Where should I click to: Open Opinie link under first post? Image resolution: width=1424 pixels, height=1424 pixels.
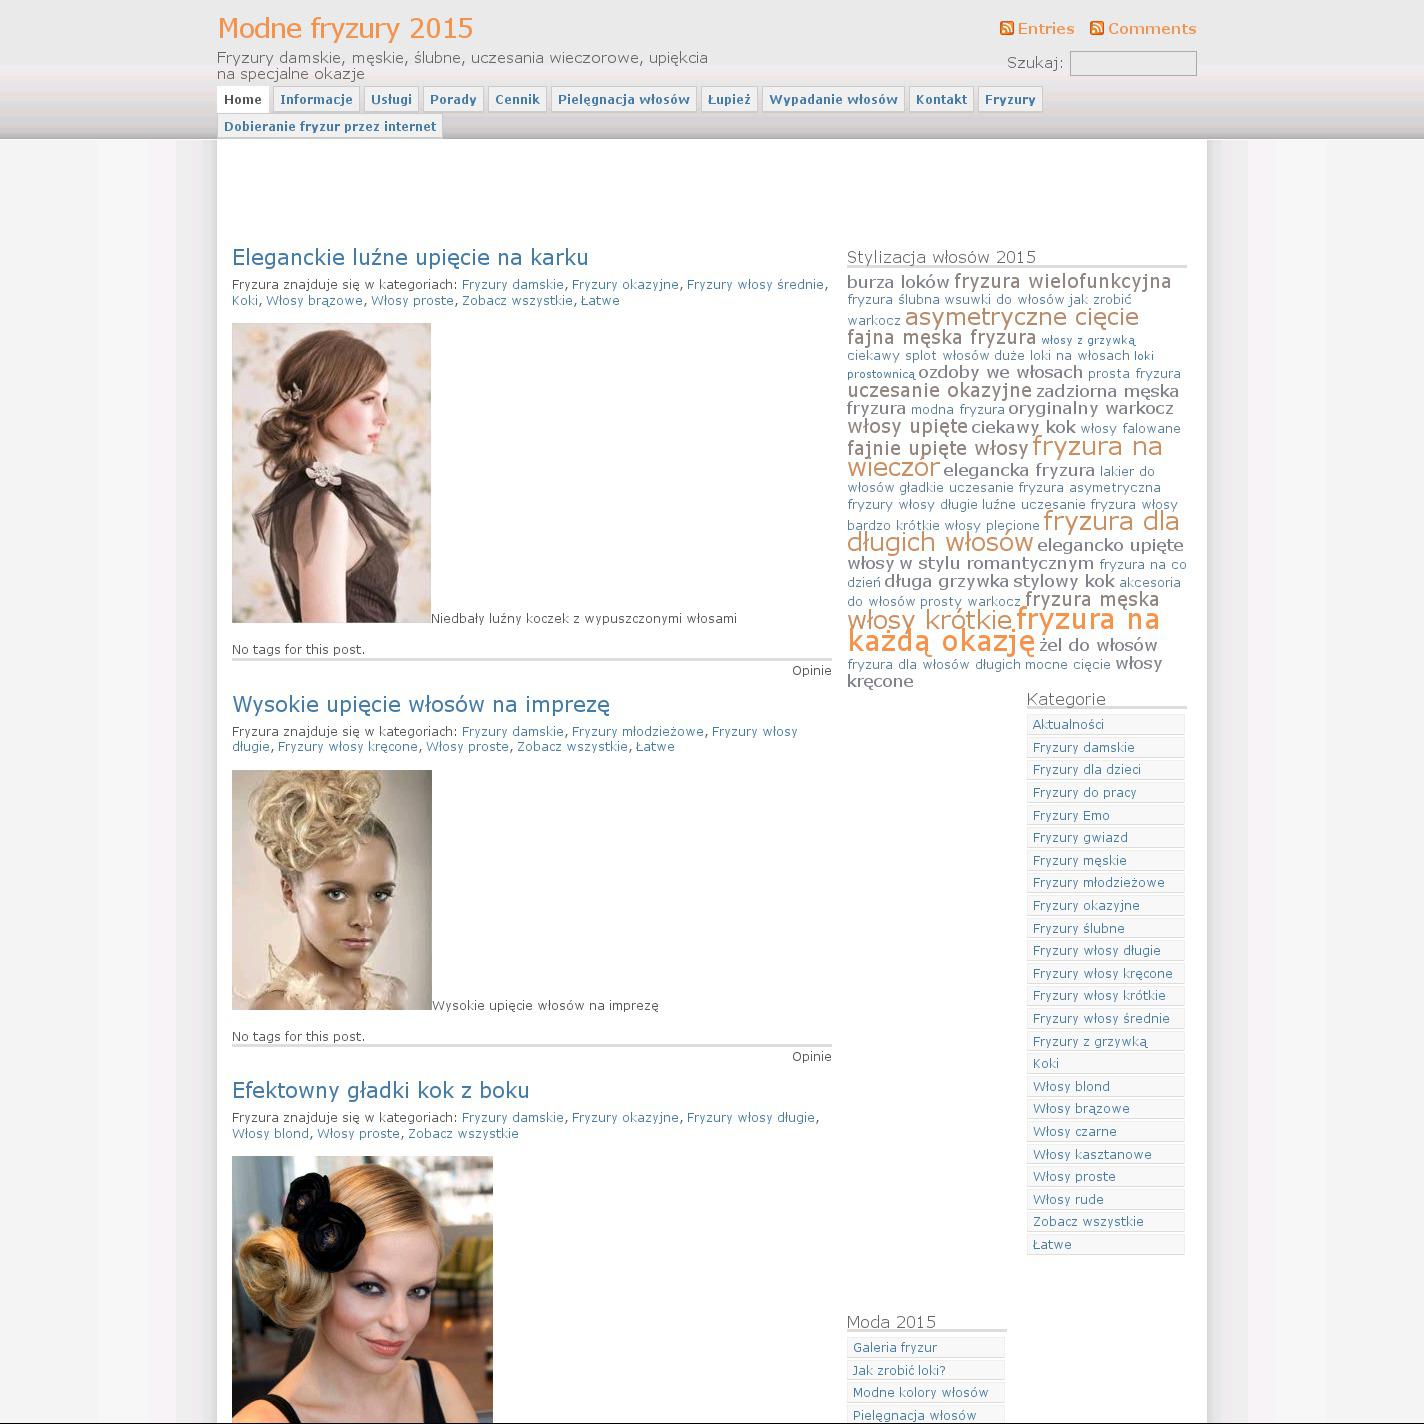coord(811,670)
